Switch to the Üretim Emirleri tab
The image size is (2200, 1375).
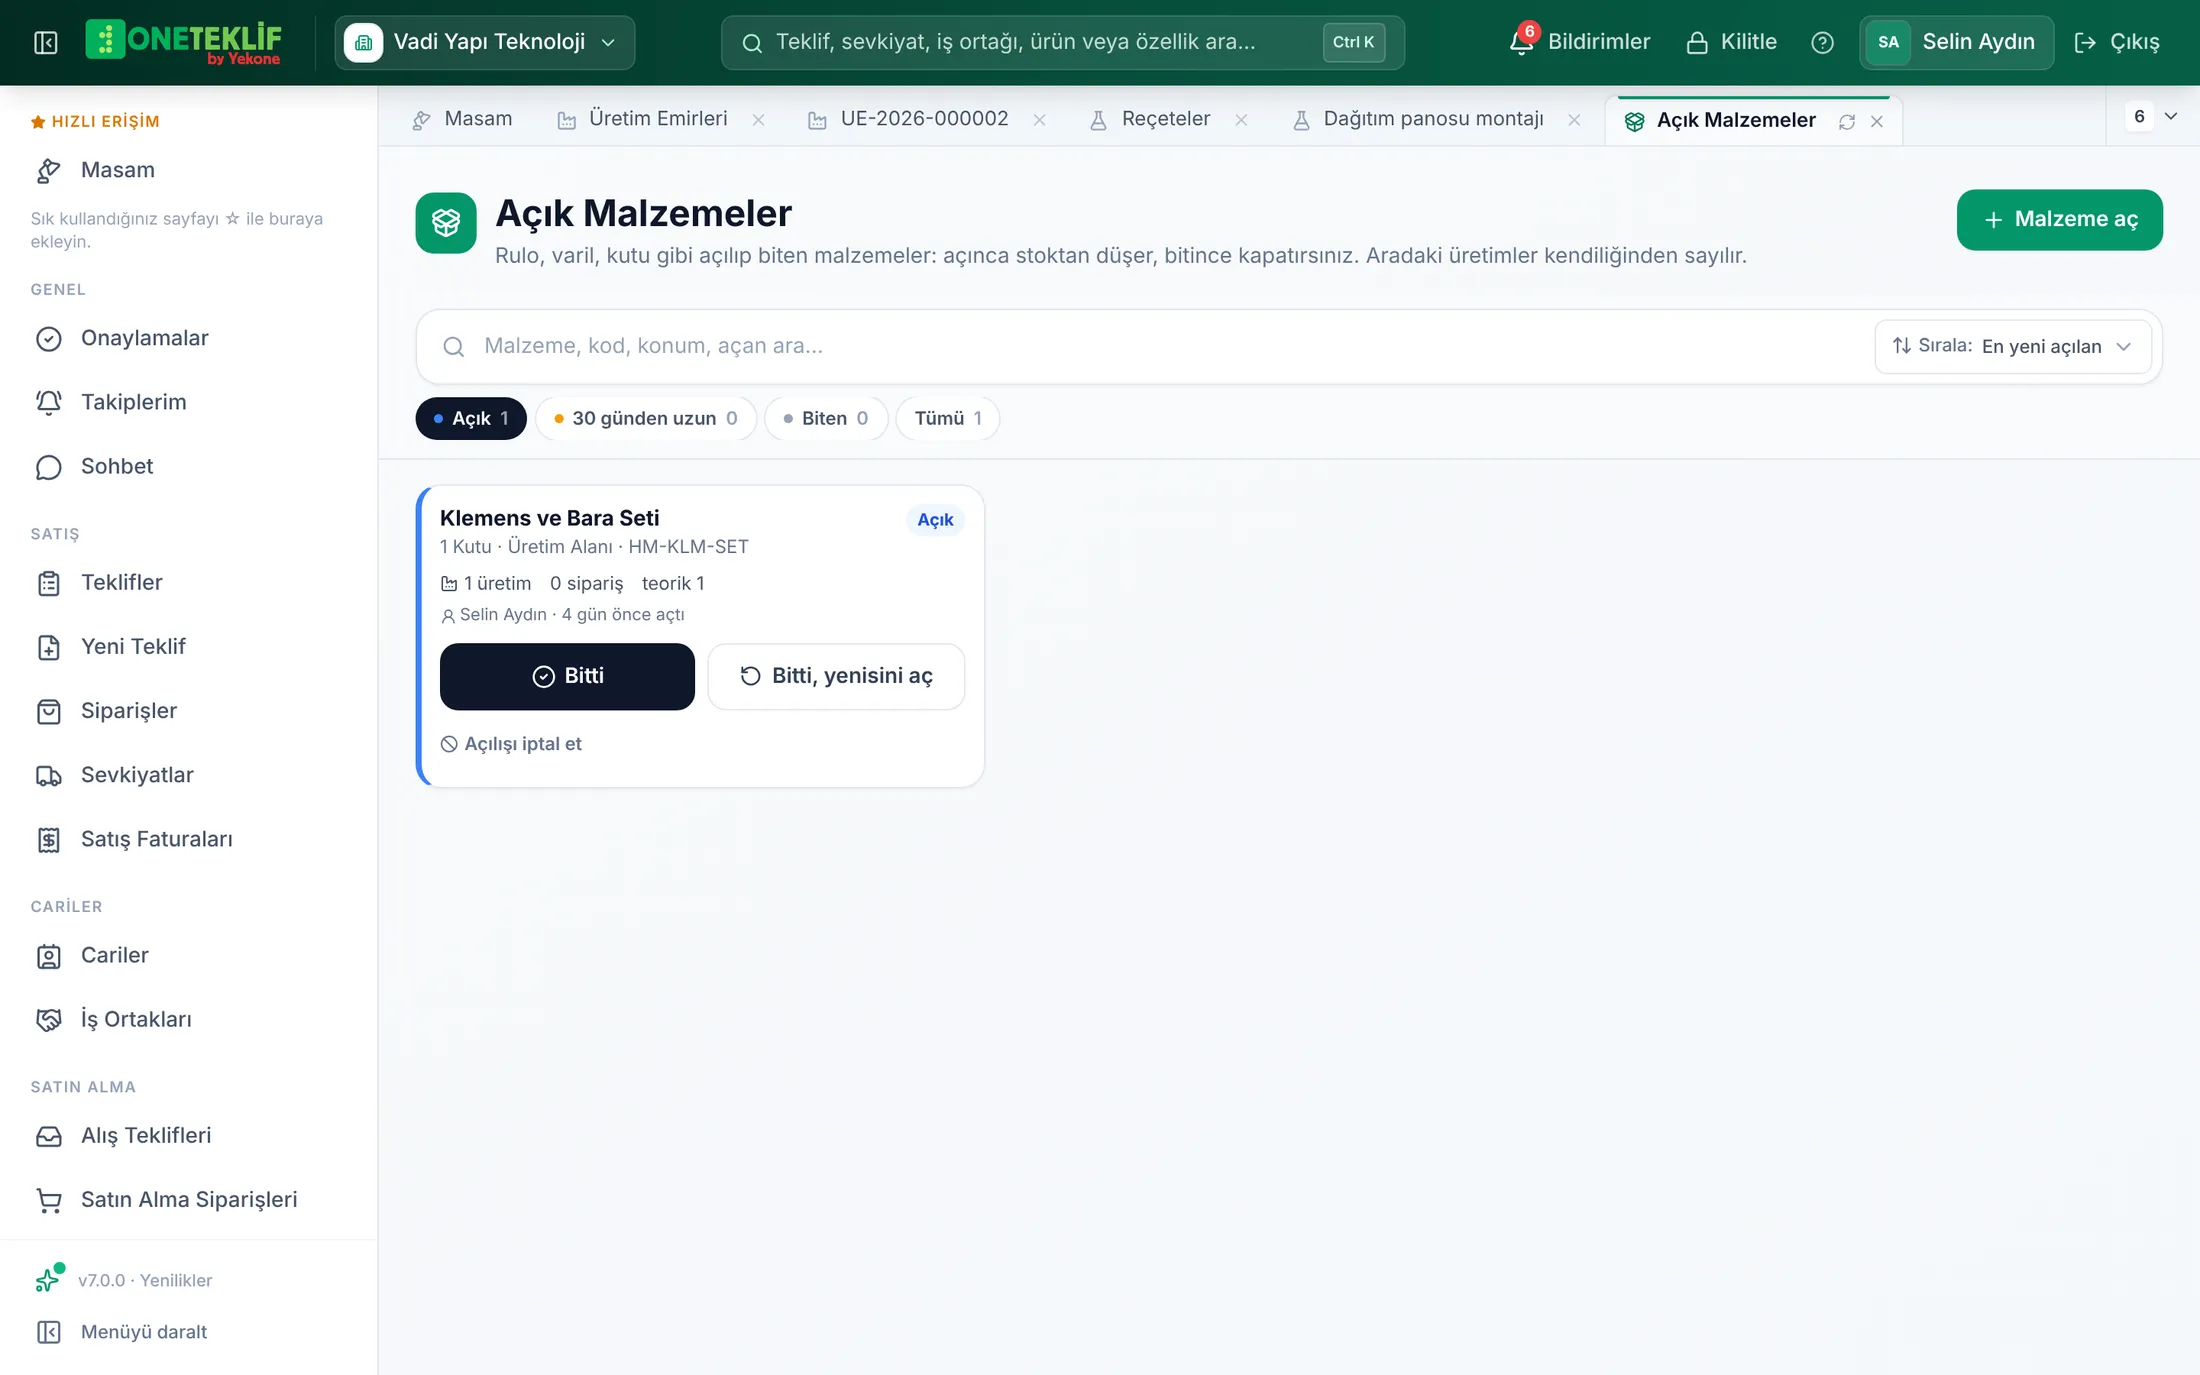[x=643, y=119]
